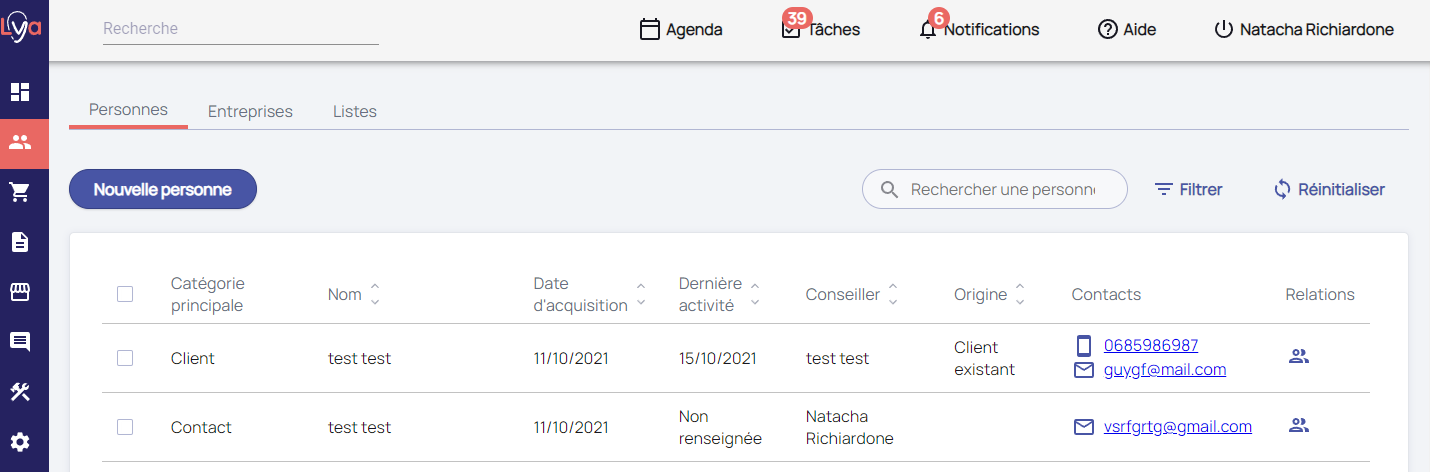Open the shopping cart sidebar icon
Image resolution: width=1430 pixels, height=472 pixels.
pos(20,192)
